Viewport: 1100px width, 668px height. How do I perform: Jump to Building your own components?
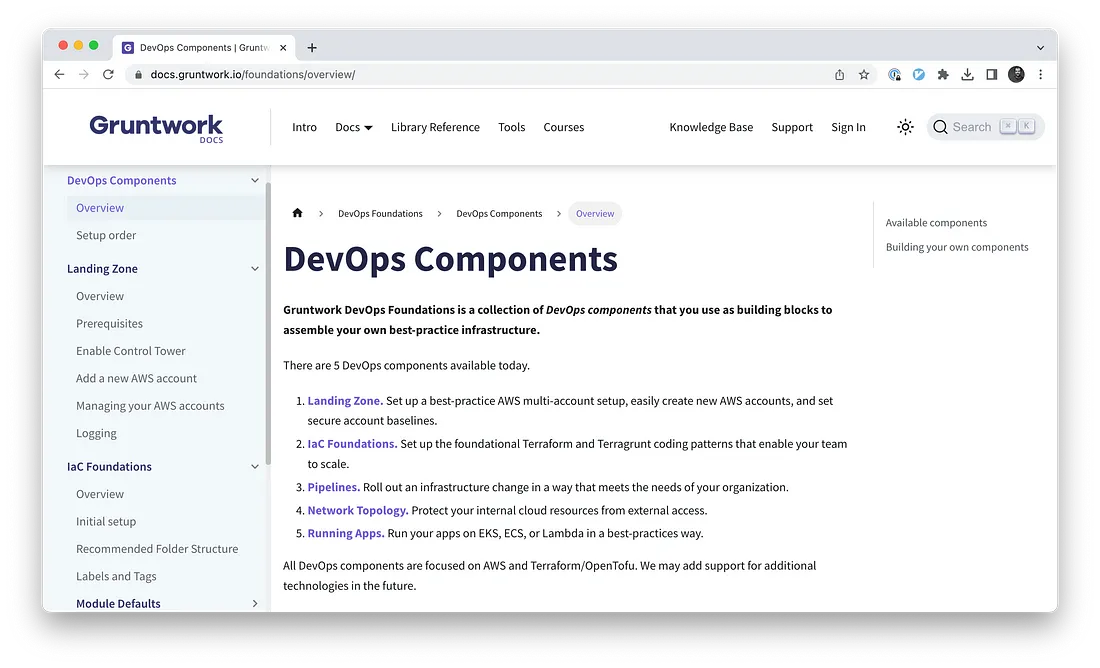coord(957,247)
